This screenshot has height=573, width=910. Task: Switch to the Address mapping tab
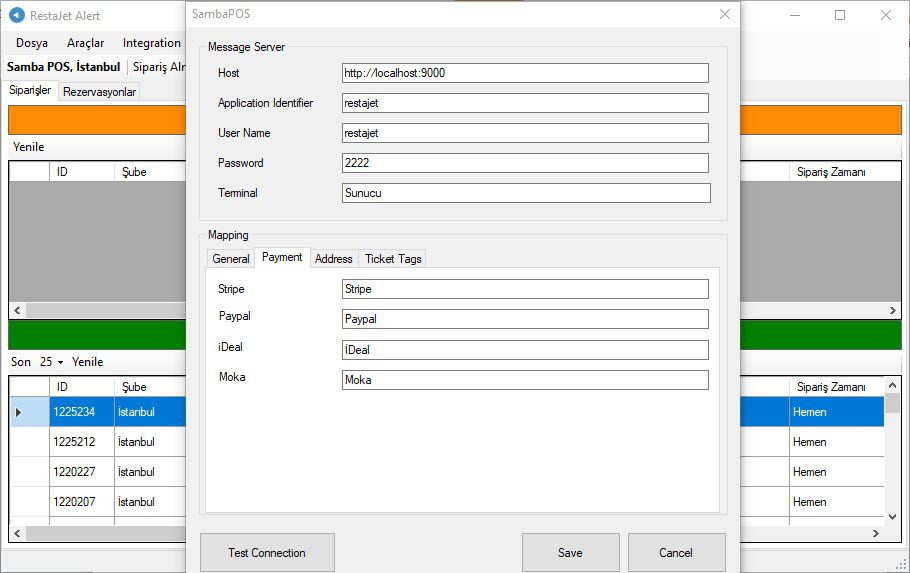tap(334, 259)
